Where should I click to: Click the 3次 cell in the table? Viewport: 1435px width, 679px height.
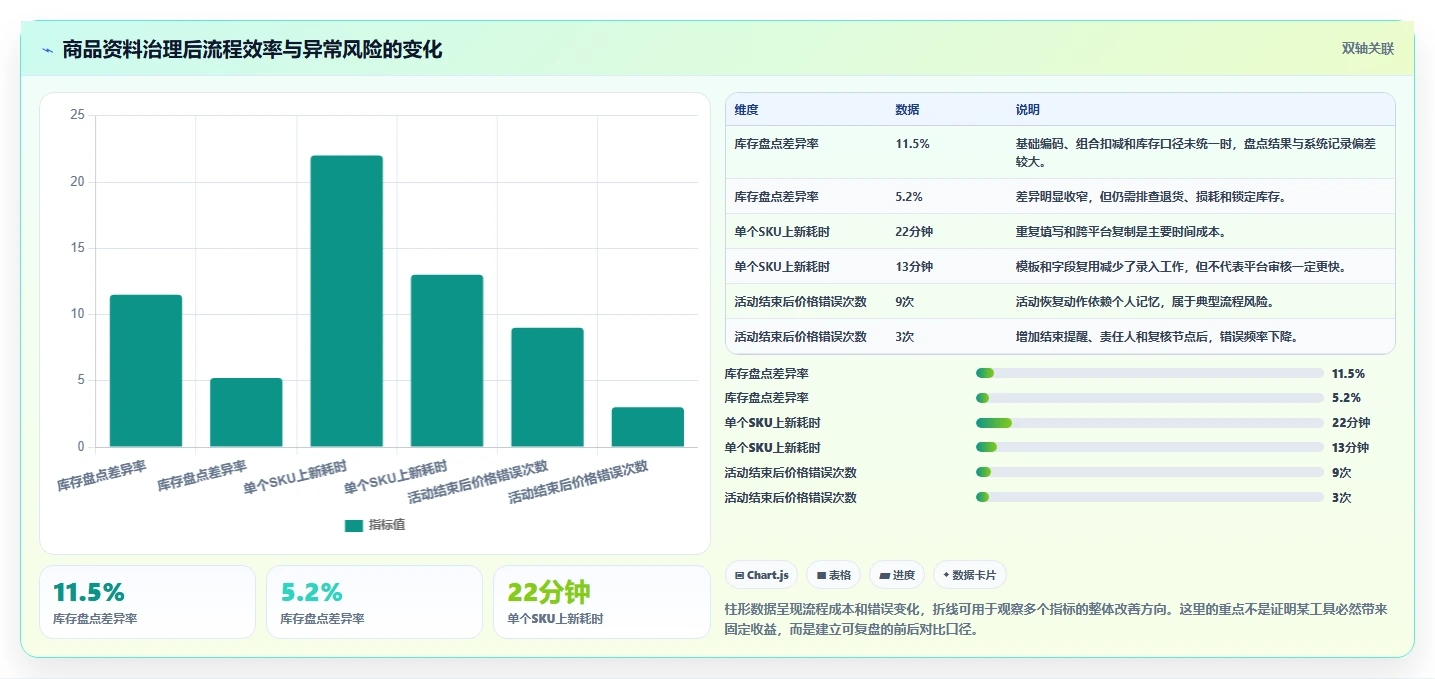[x=905, y=337]
